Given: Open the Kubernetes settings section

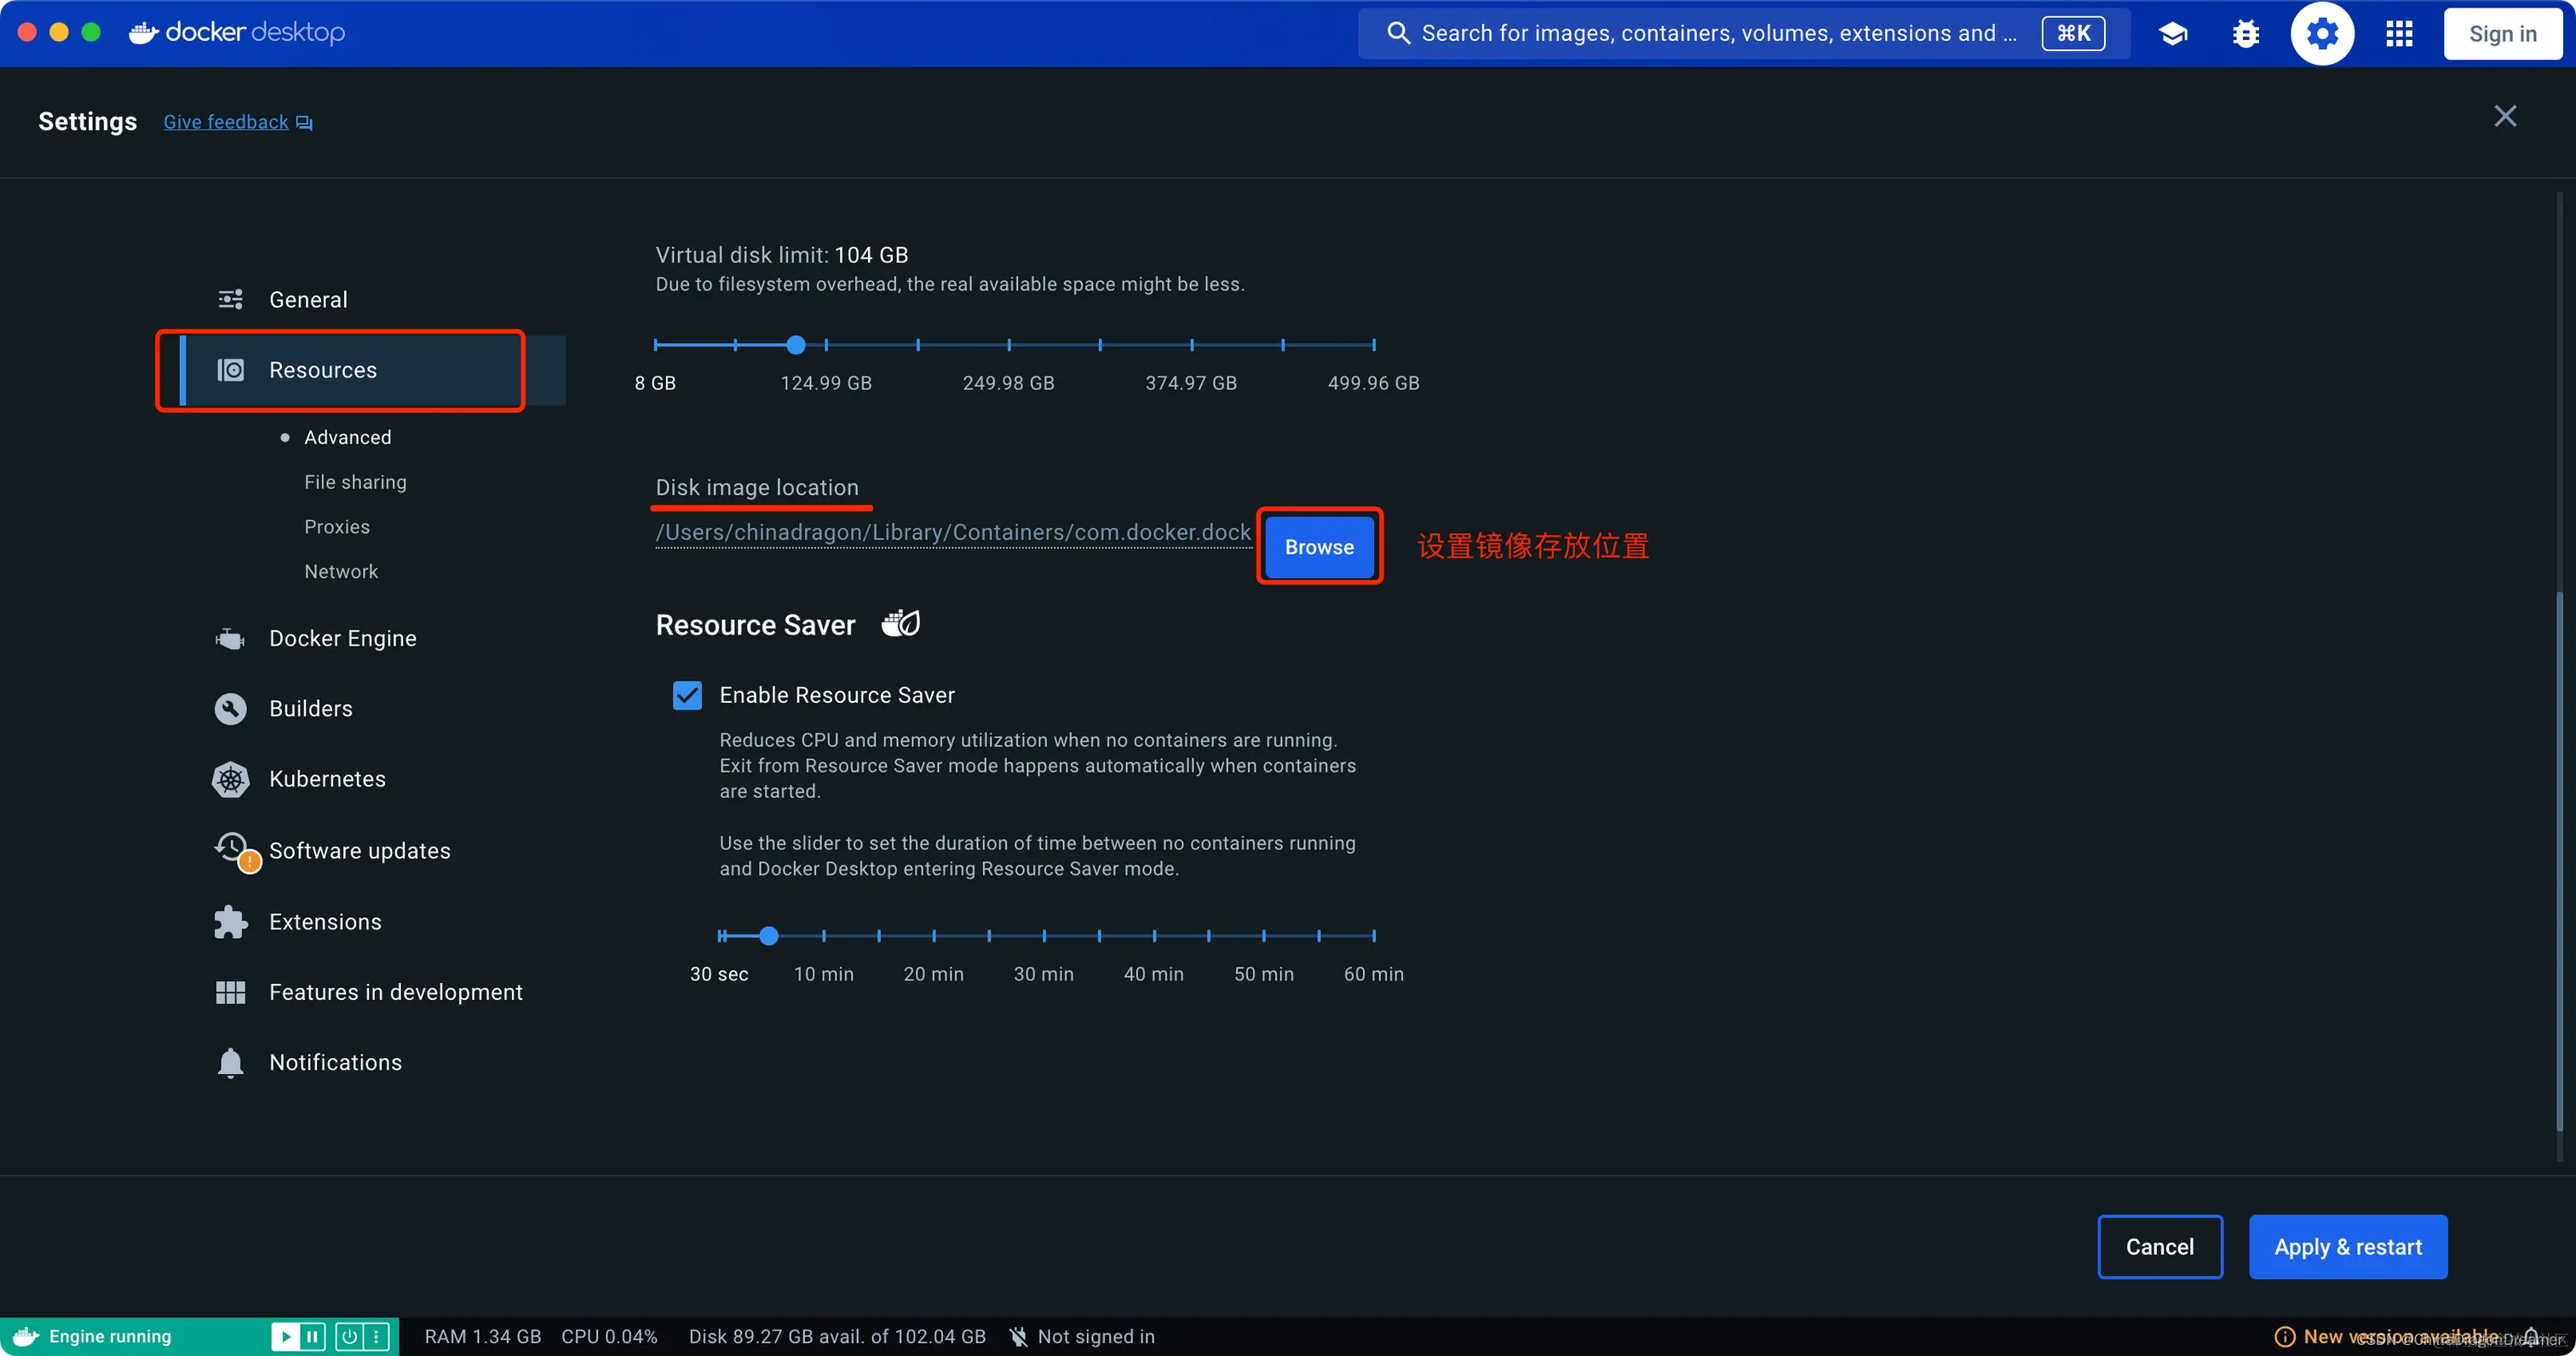Looking at the screenshot, I should pyautogui.click(x=327, y=779).
